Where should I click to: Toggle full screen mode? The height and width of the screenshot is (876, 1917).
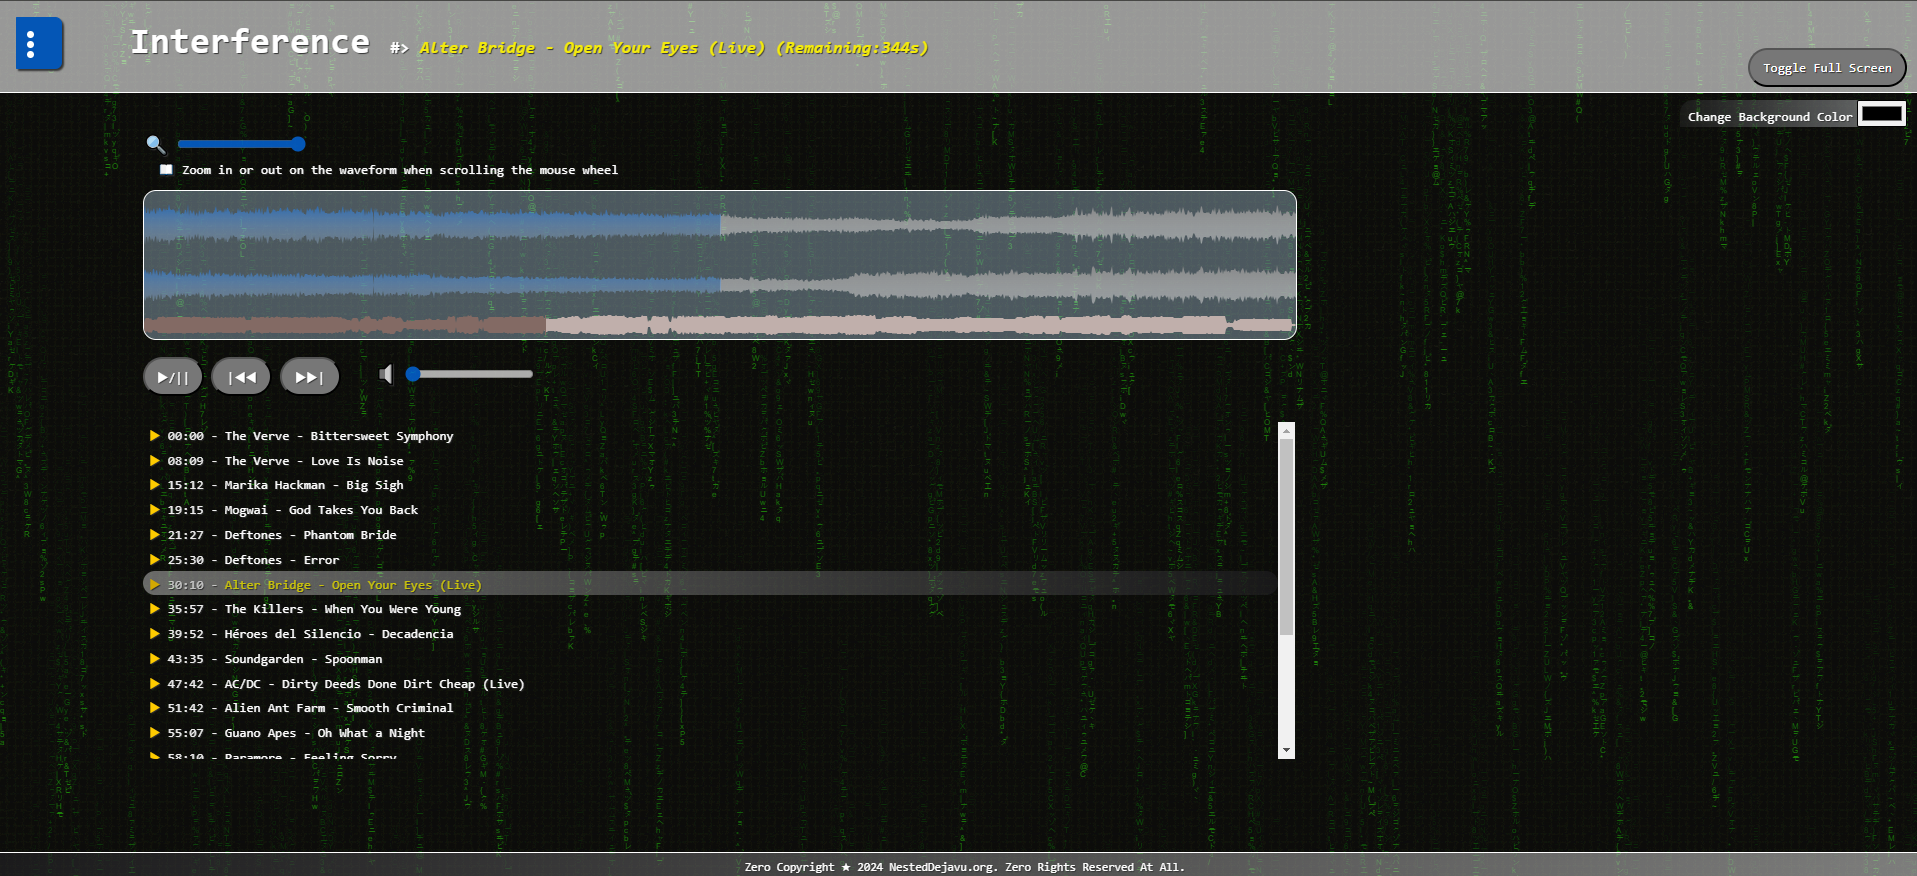point(1826,68)
